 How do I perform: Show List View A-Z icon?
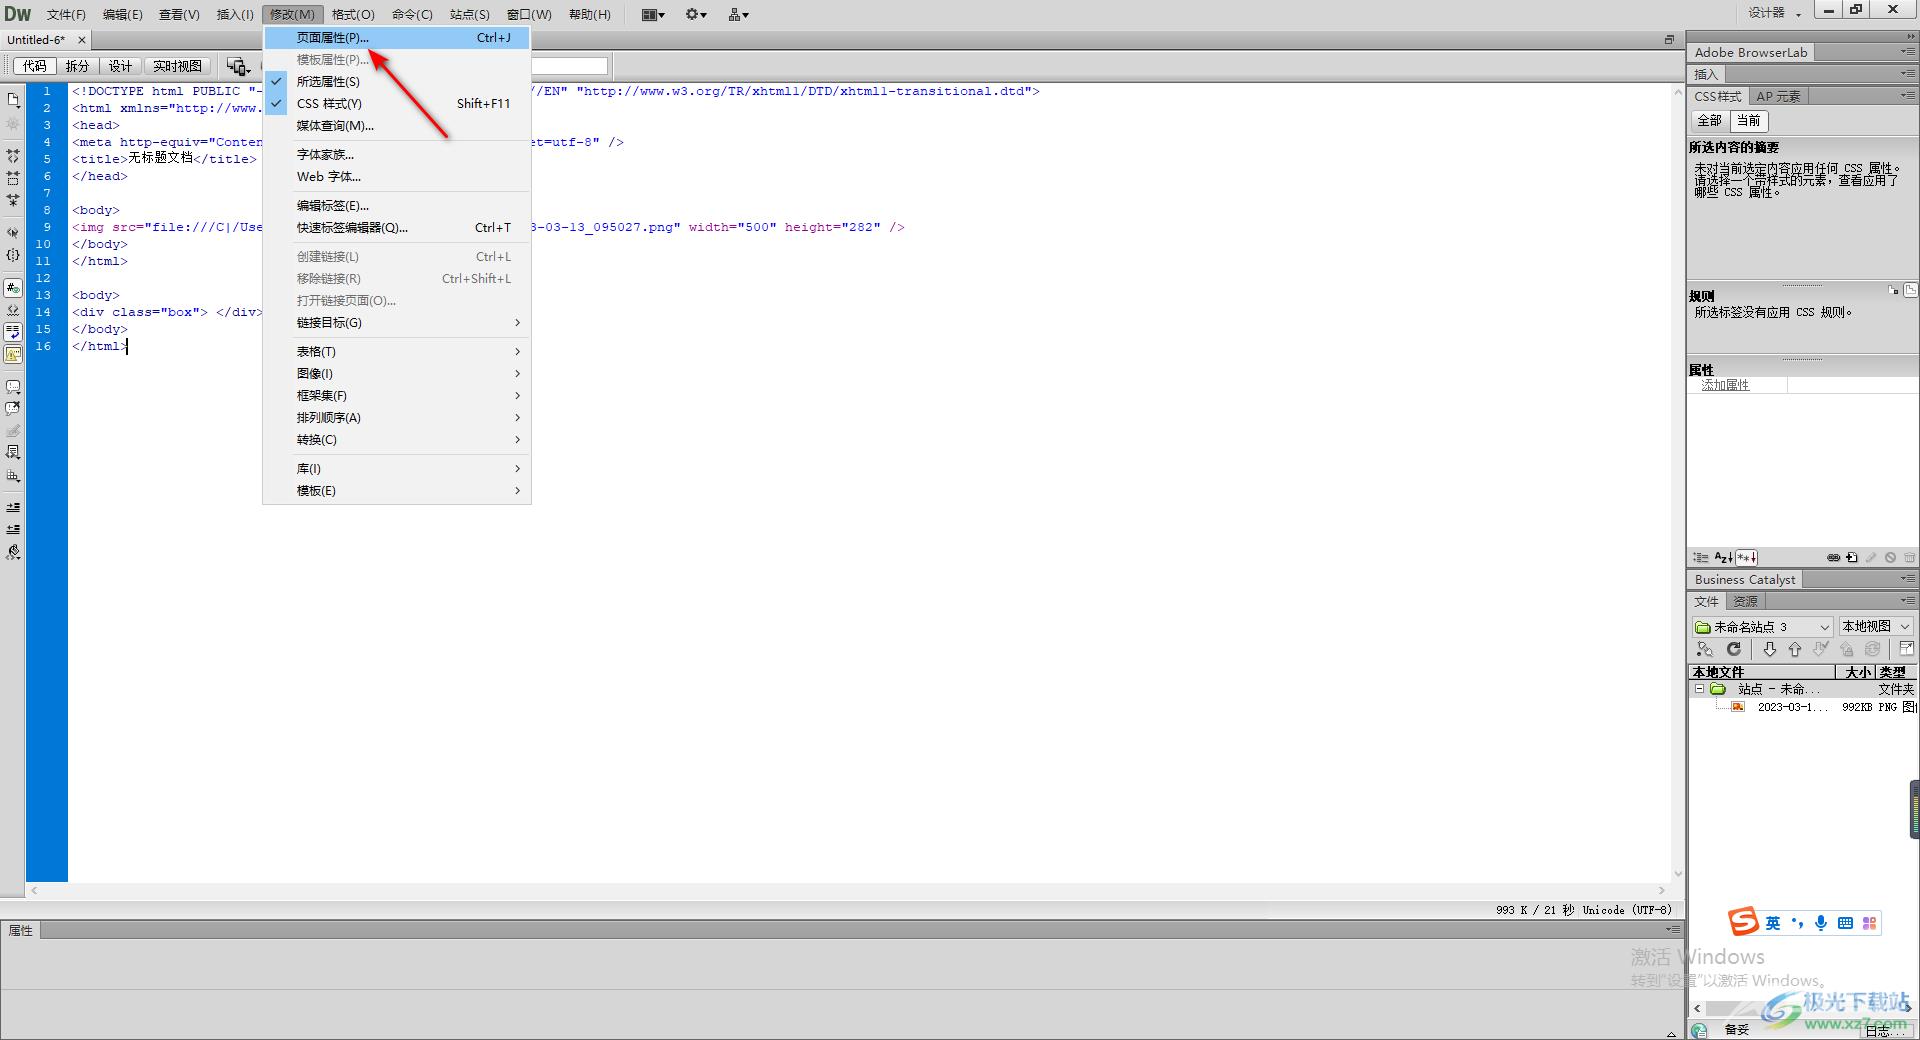(x=1724, y=558)
